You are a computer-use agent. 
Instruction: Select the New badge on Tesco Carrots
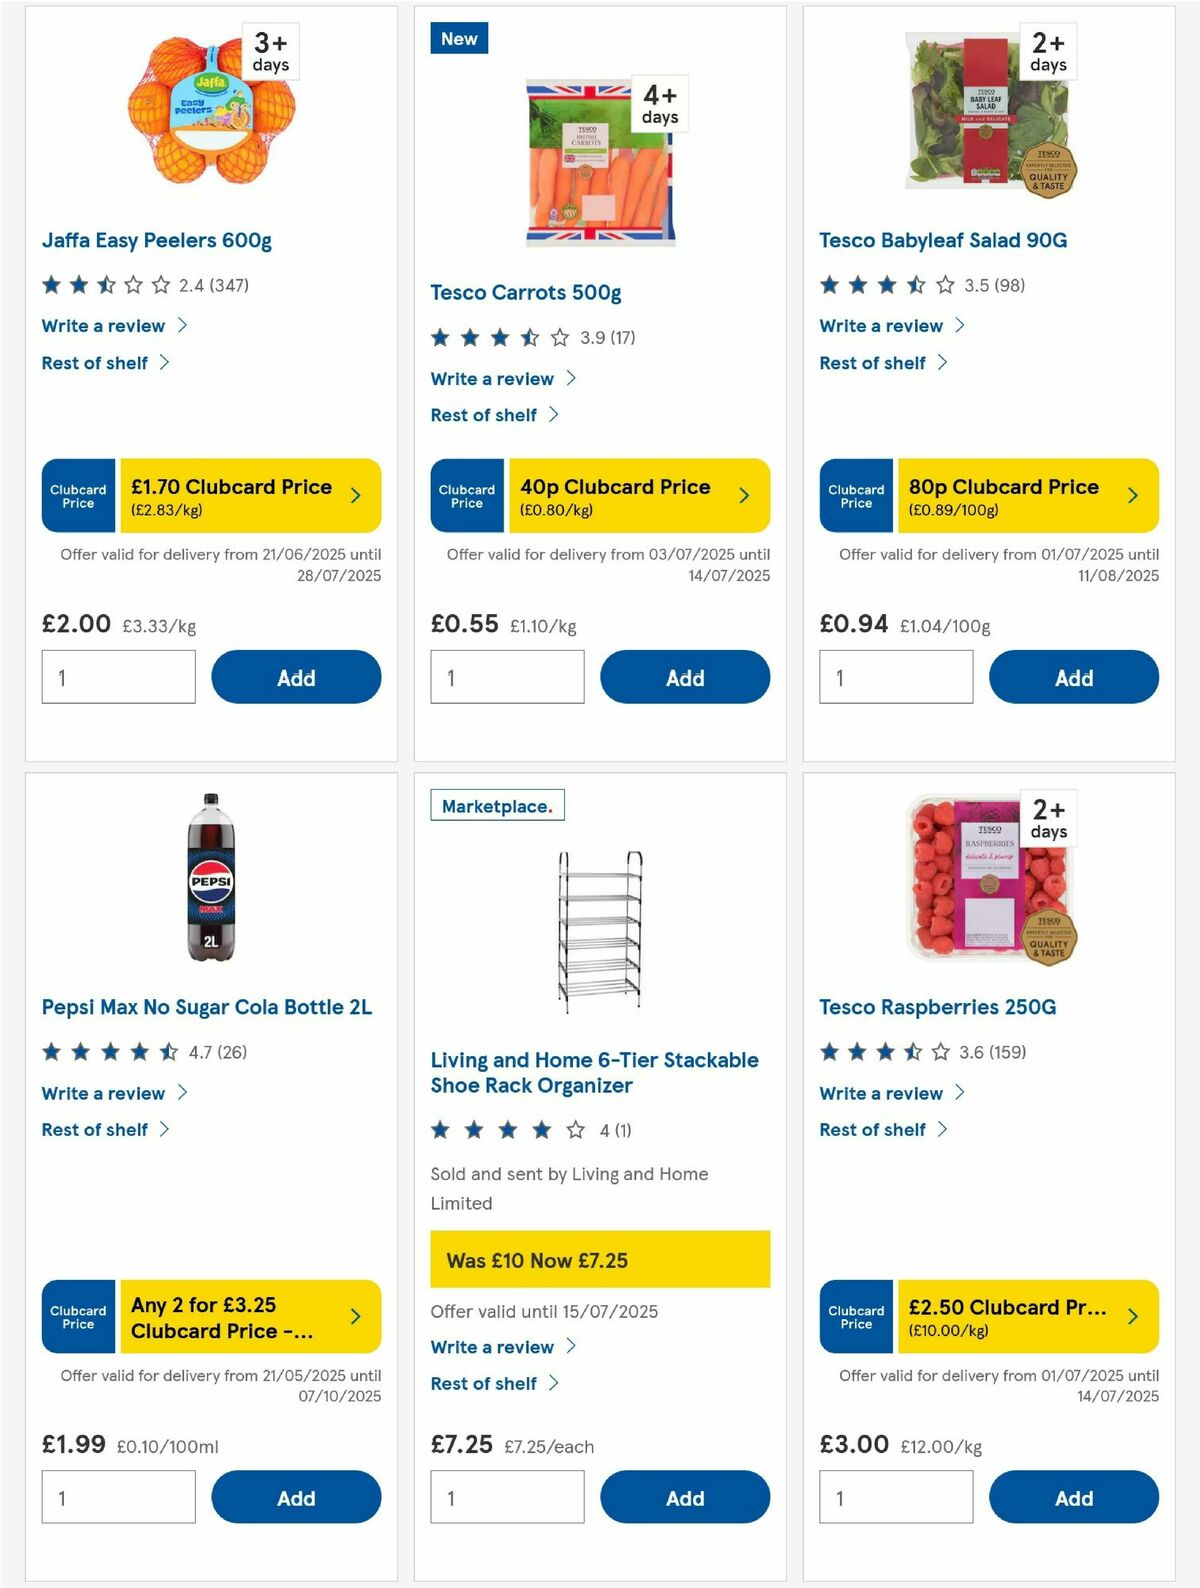tap(459, 38)
